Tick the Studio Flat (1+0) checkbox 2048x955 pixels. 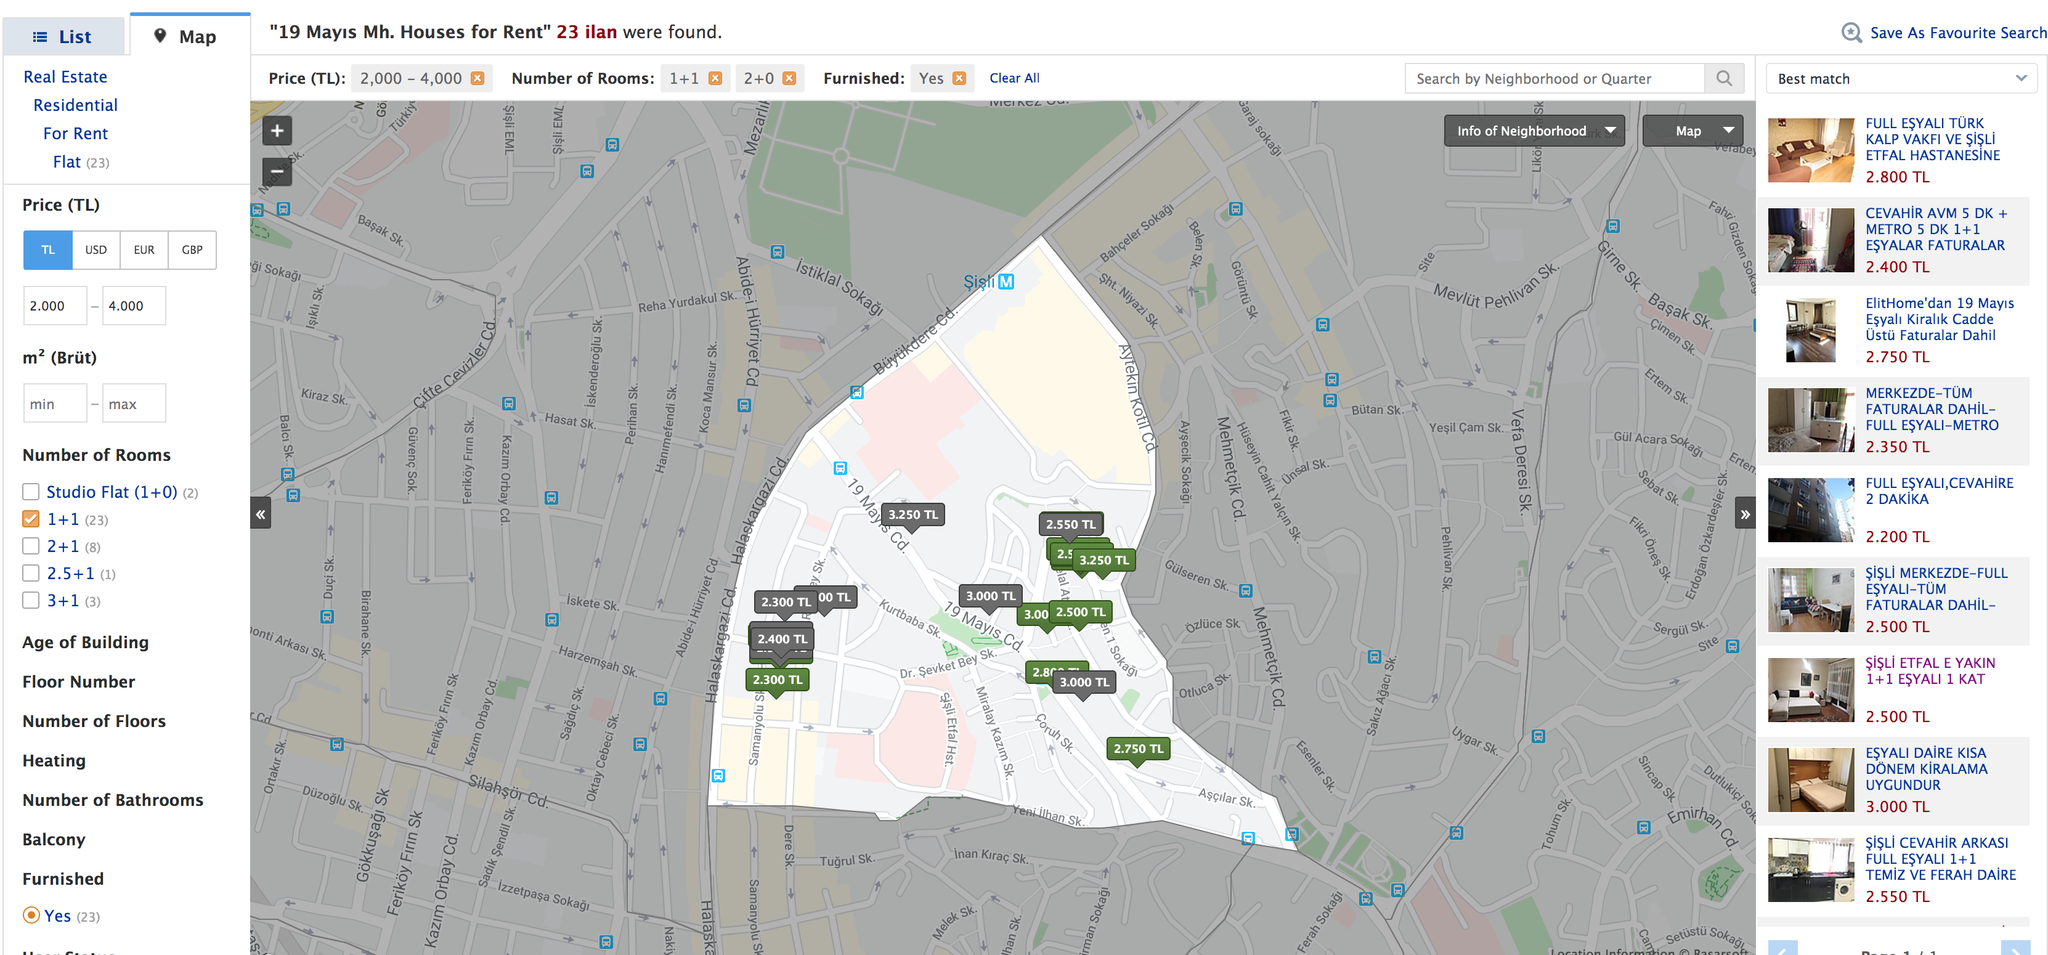pyautogui.click(x=31, y=492)
